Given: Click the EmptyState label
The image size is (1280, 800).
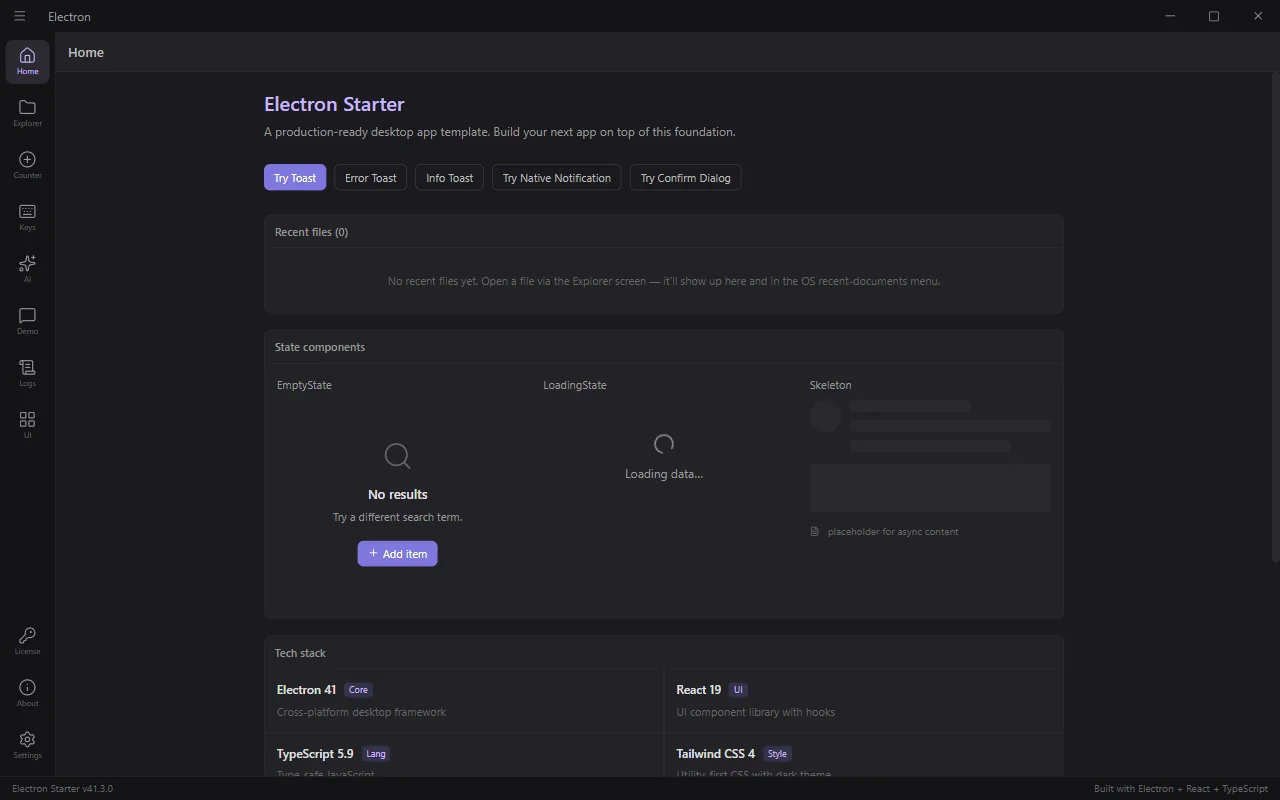Looking at the screenshot, I should [x=304, y=385].
